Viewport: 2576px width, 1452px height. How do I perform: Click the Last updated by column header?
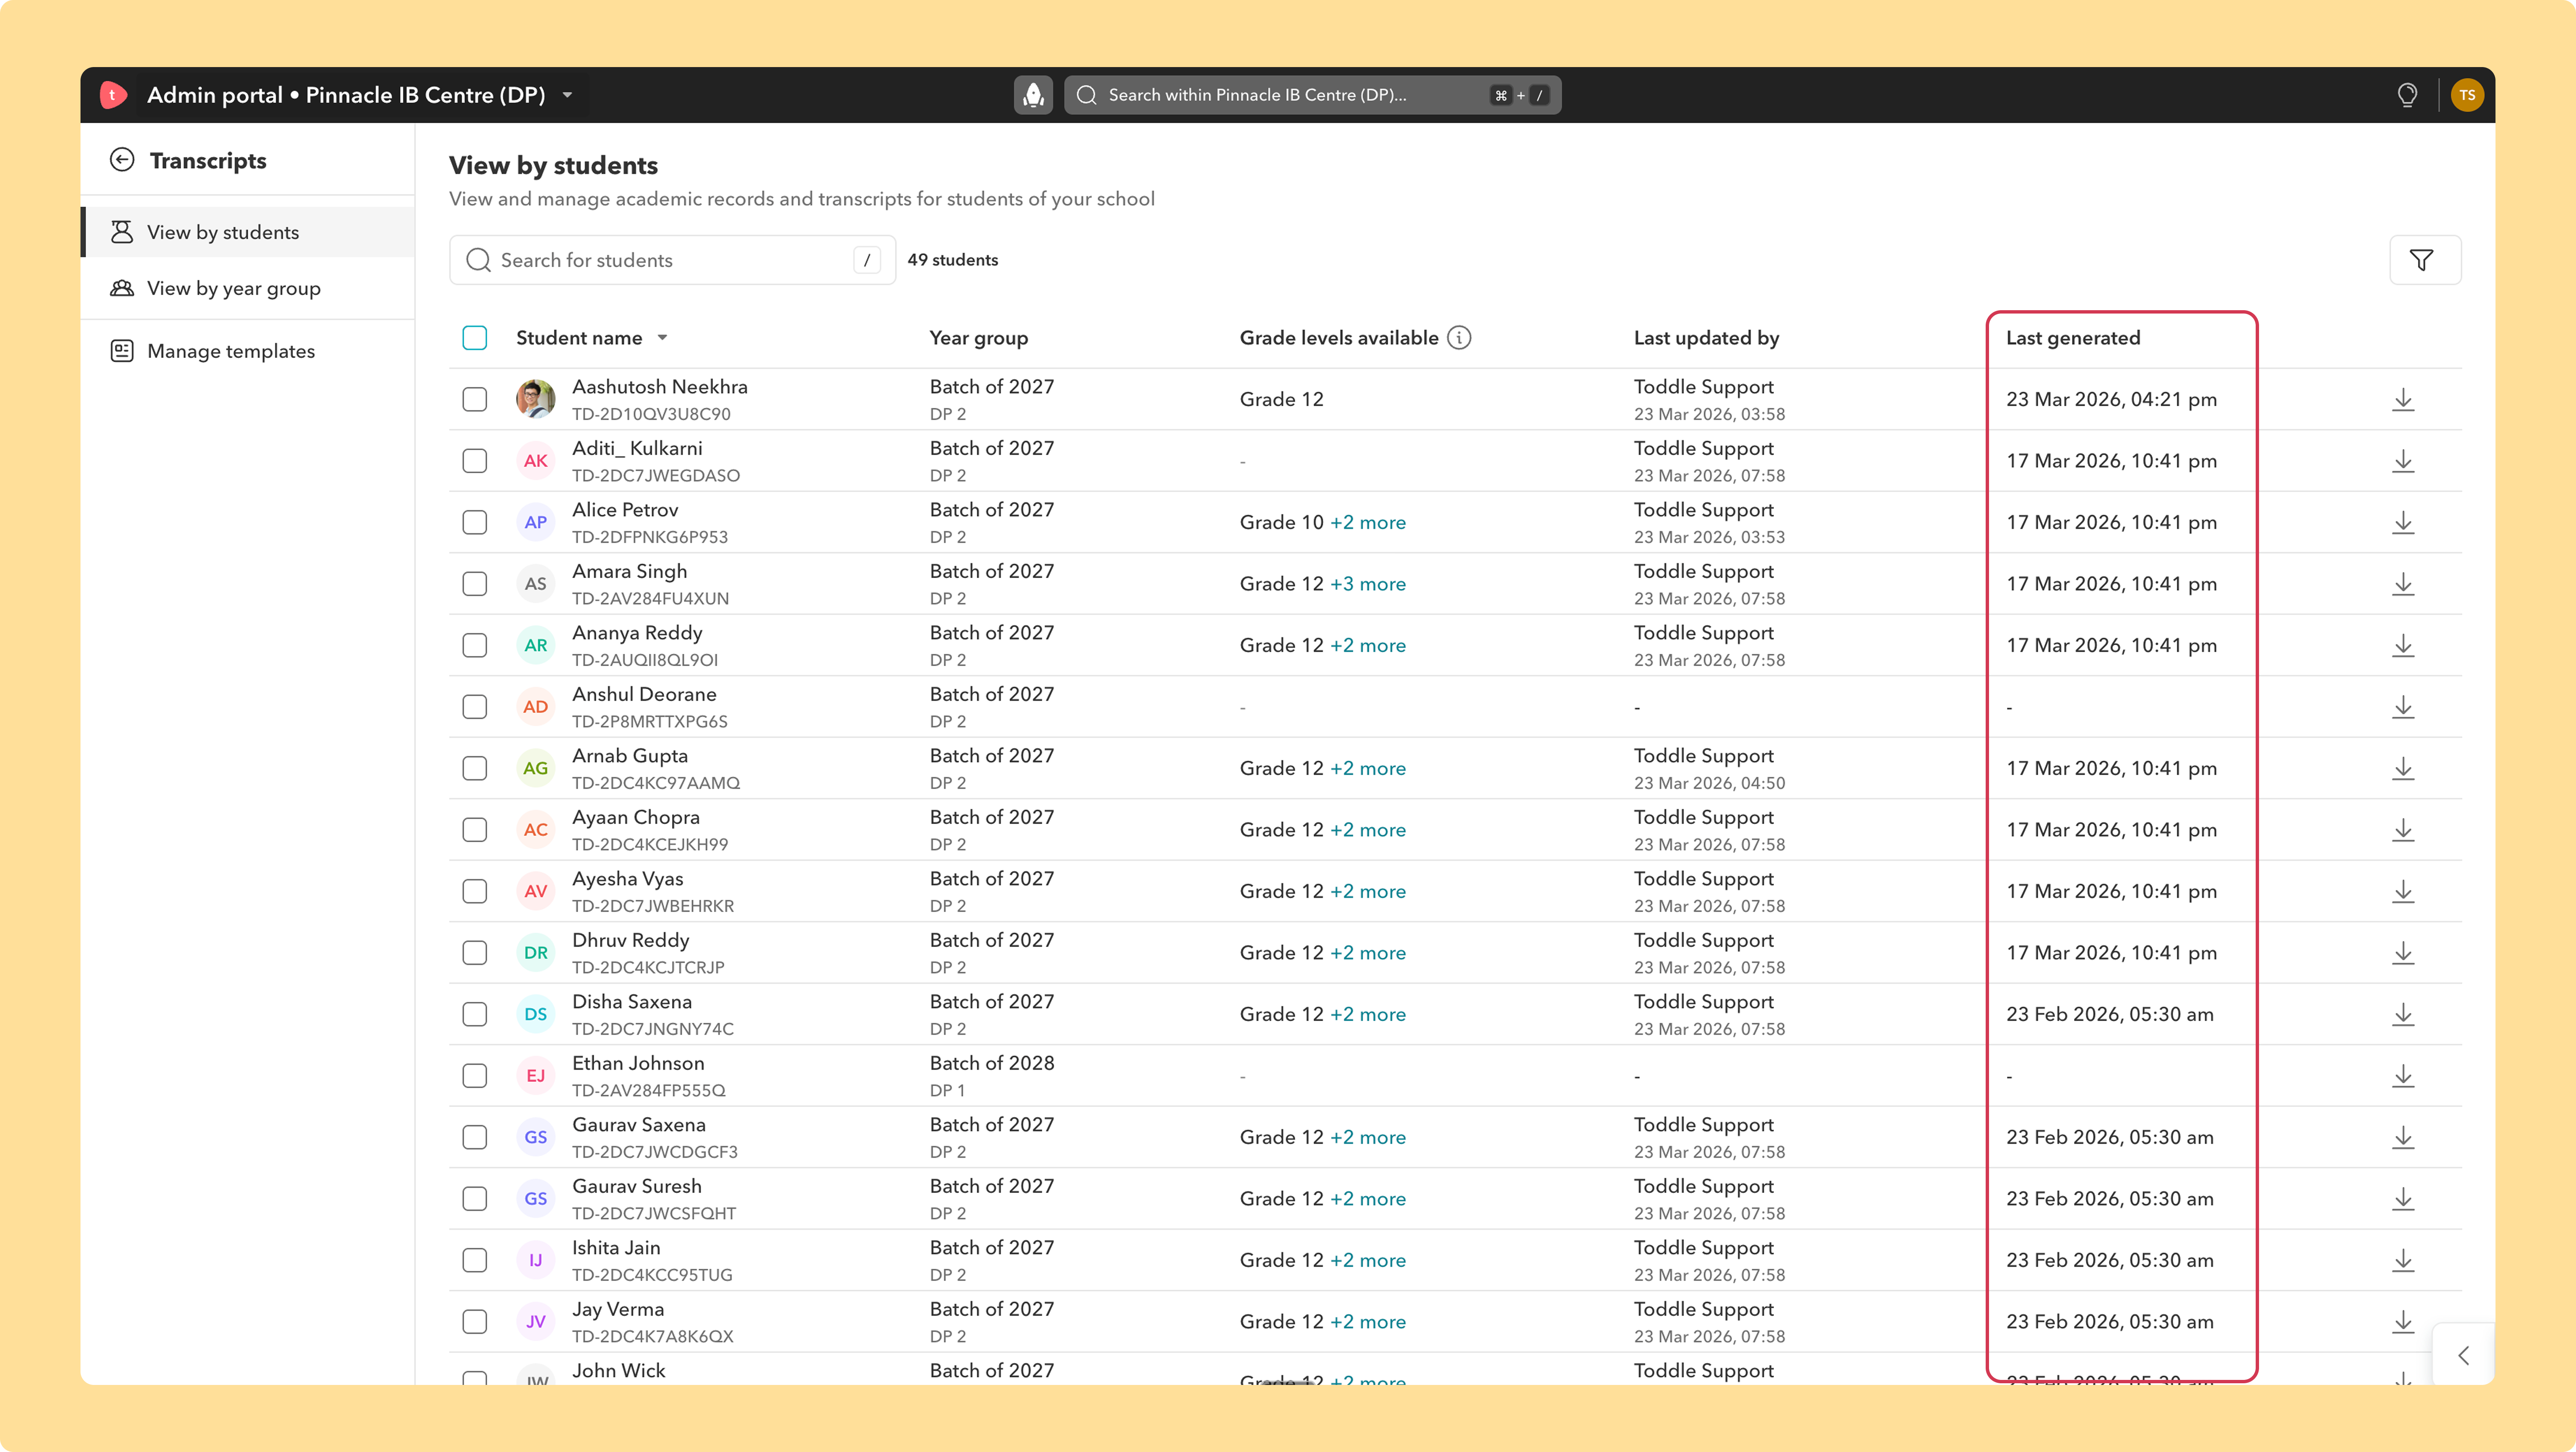click(x=1707, y=338)
